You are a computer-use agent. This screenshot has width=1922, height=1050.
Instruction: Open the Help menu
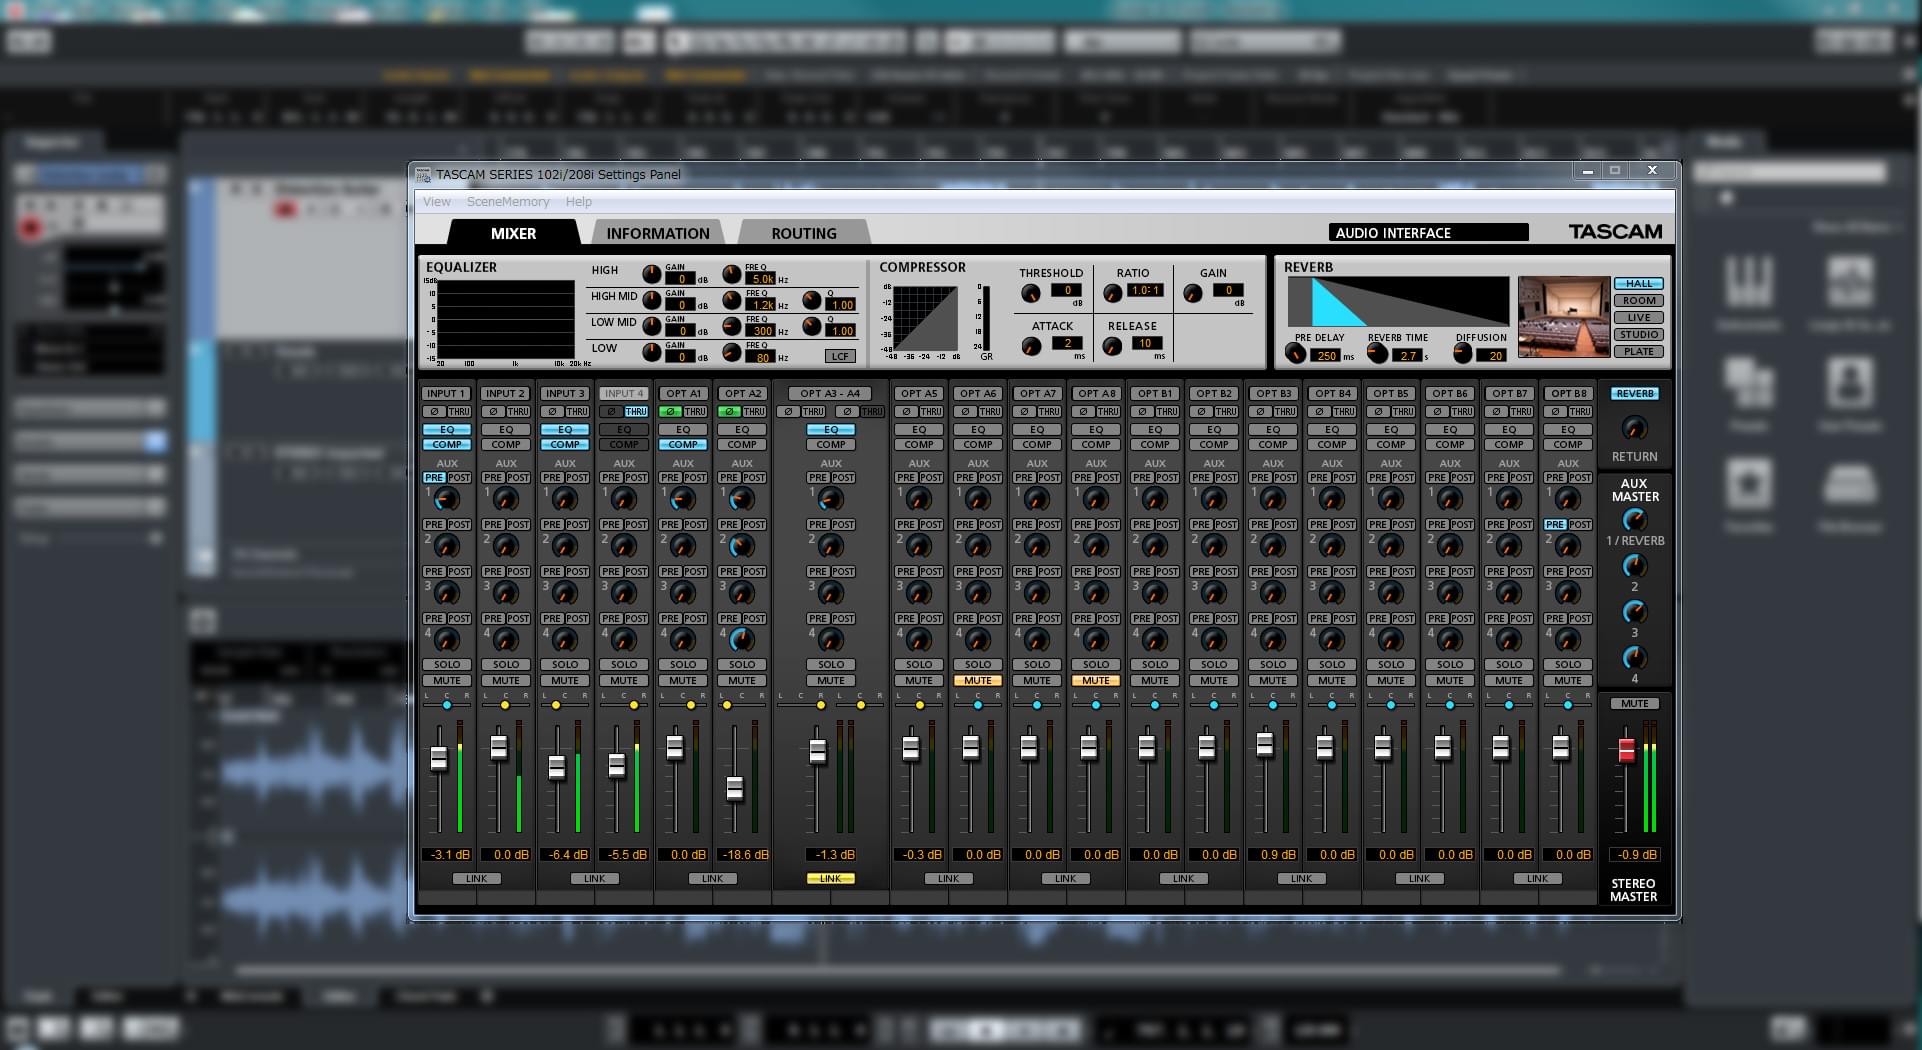point(579,201)
